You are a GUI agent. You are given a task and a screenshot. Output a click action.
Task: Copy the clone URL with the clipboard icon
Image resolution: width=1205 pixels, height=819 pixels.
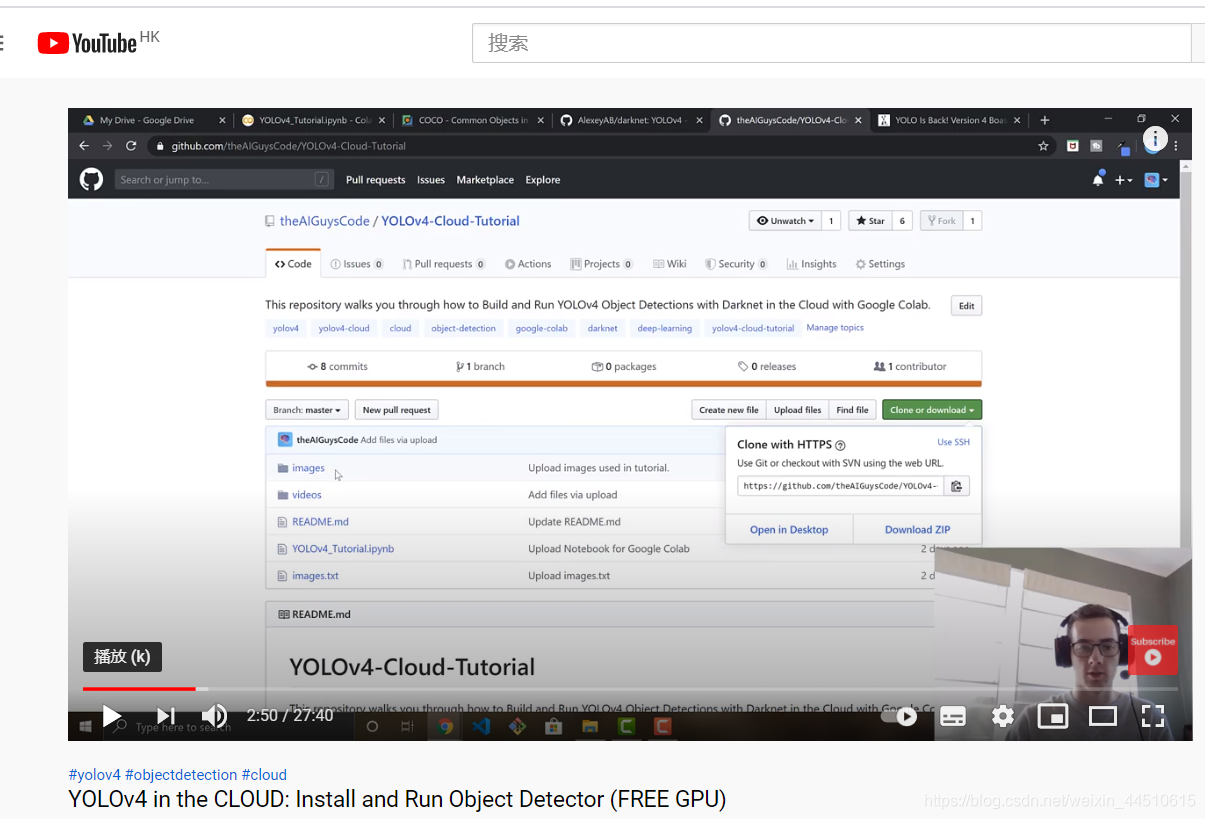956,486
